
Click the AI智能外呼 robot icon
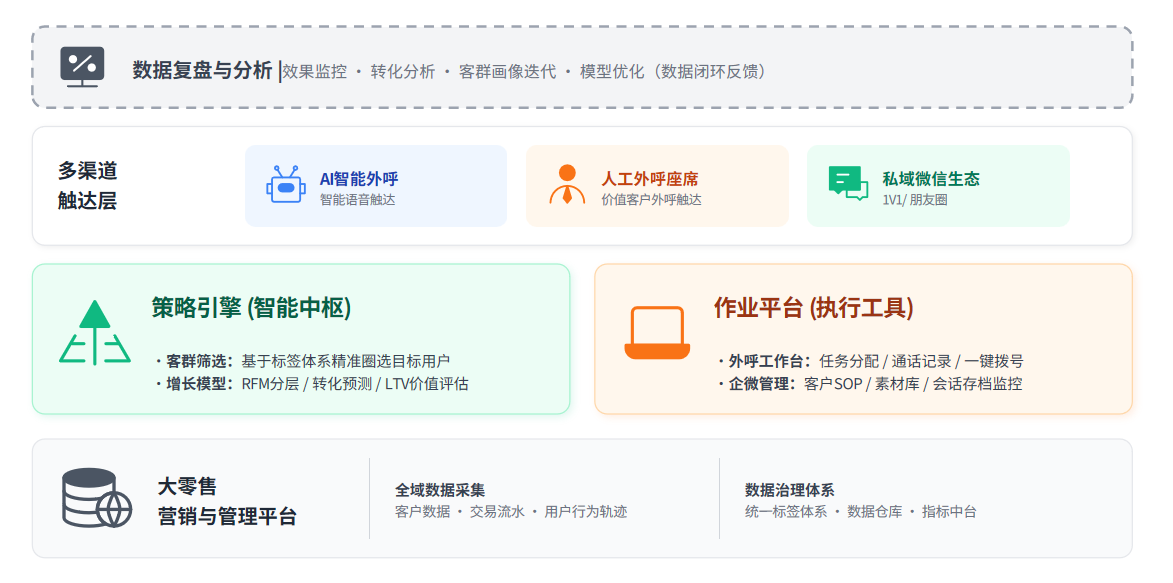(x=285, y=184)
